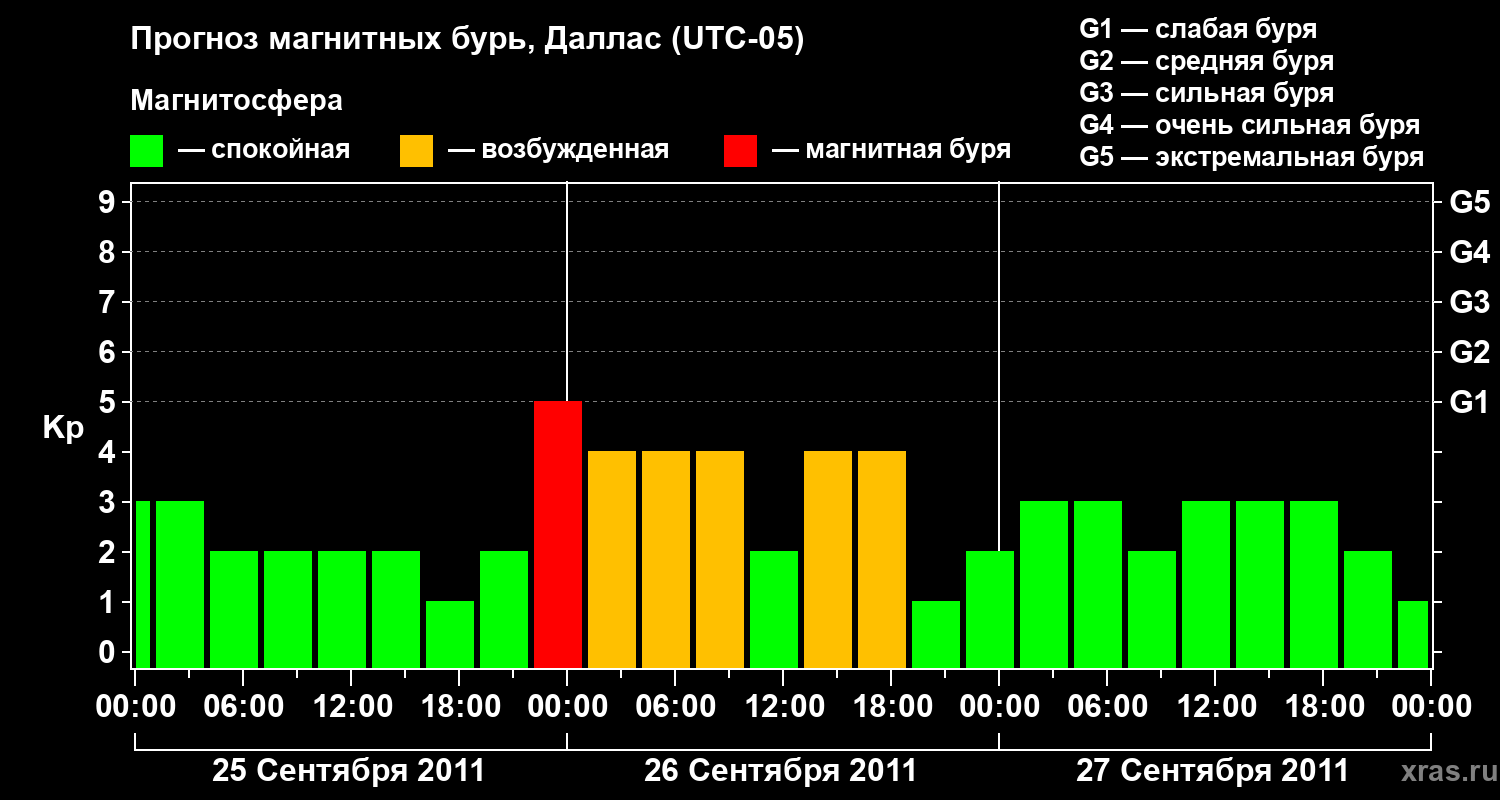
Task: Click the 'G5 — экстремальная буря' legend line
Action: [1251, 157]
